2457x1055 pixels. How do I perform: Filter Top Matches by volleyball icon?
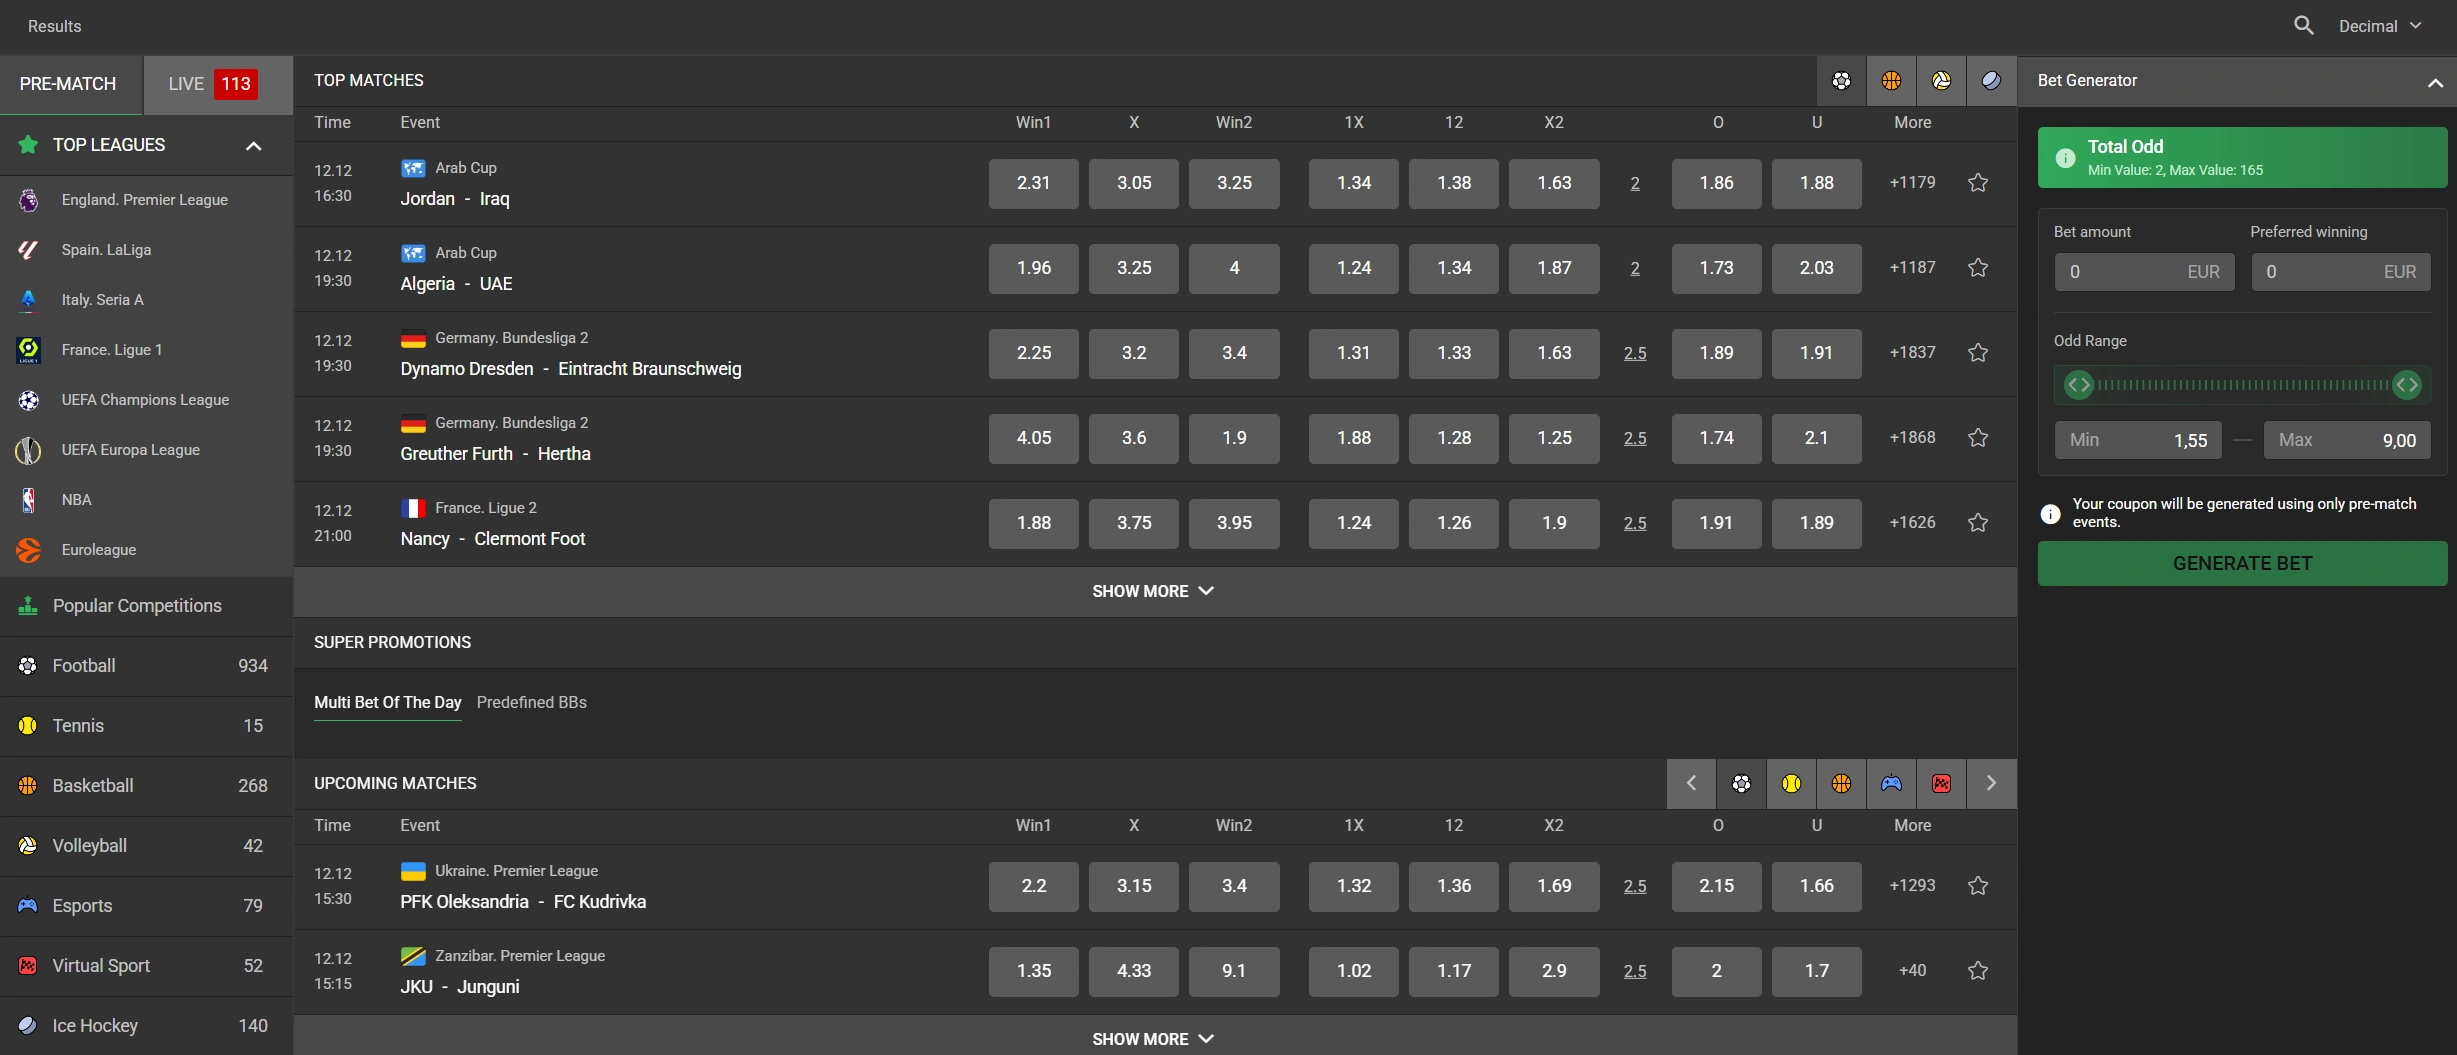(1941, 81)
